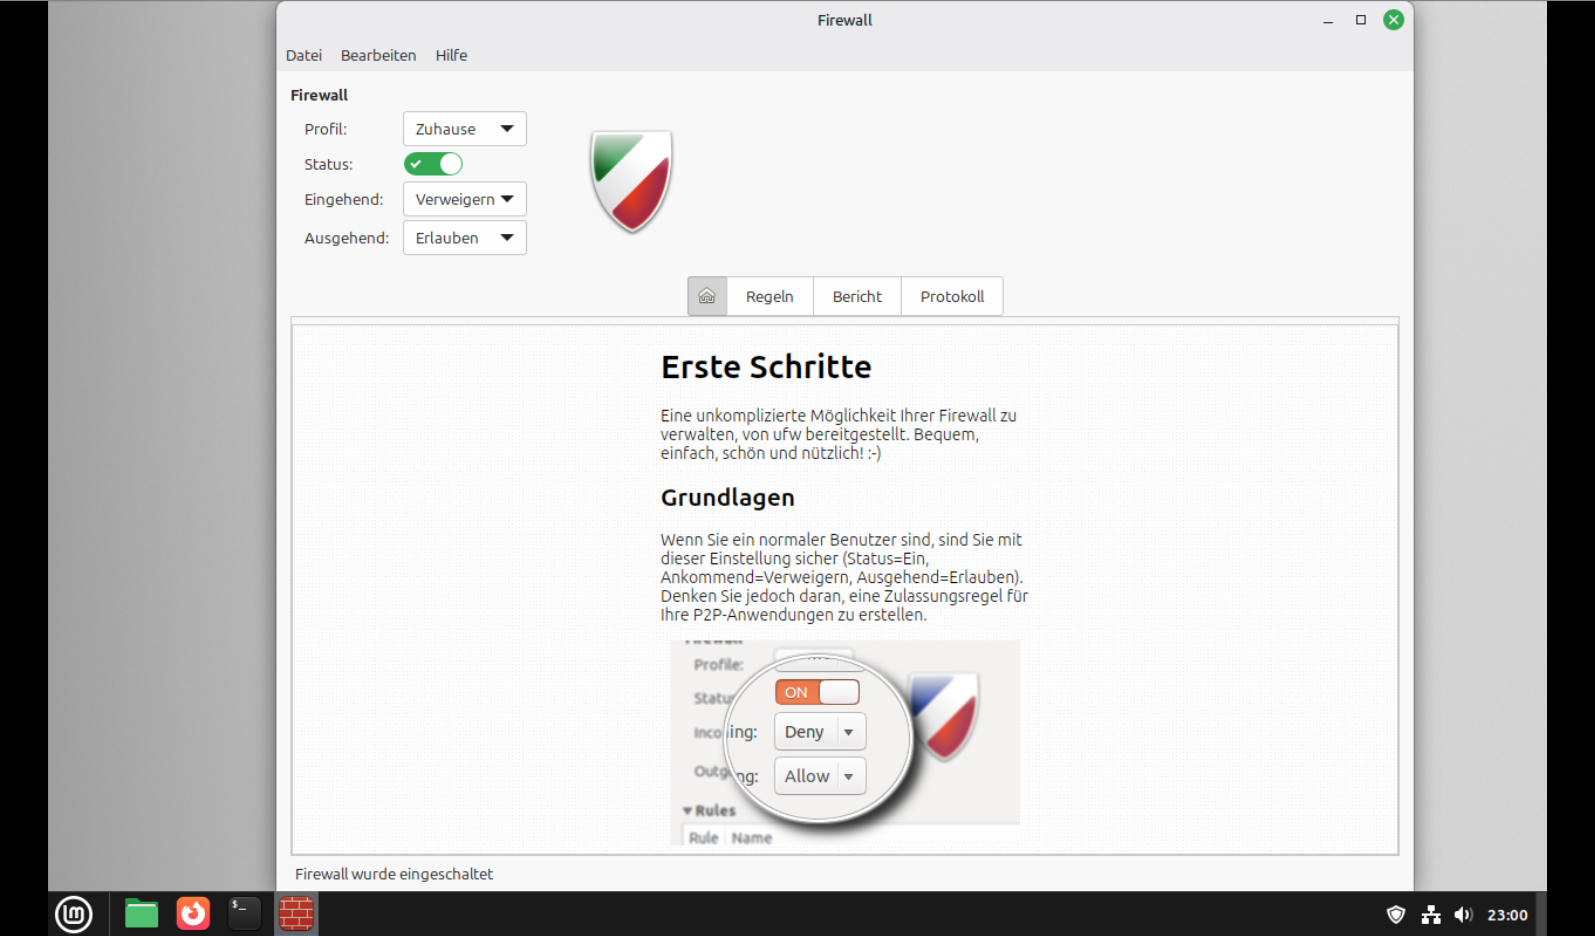Screen dimensions: 1595x936
Task: Open the Eingehend dropdown set to Verweigern
Action: coord(464,199)
